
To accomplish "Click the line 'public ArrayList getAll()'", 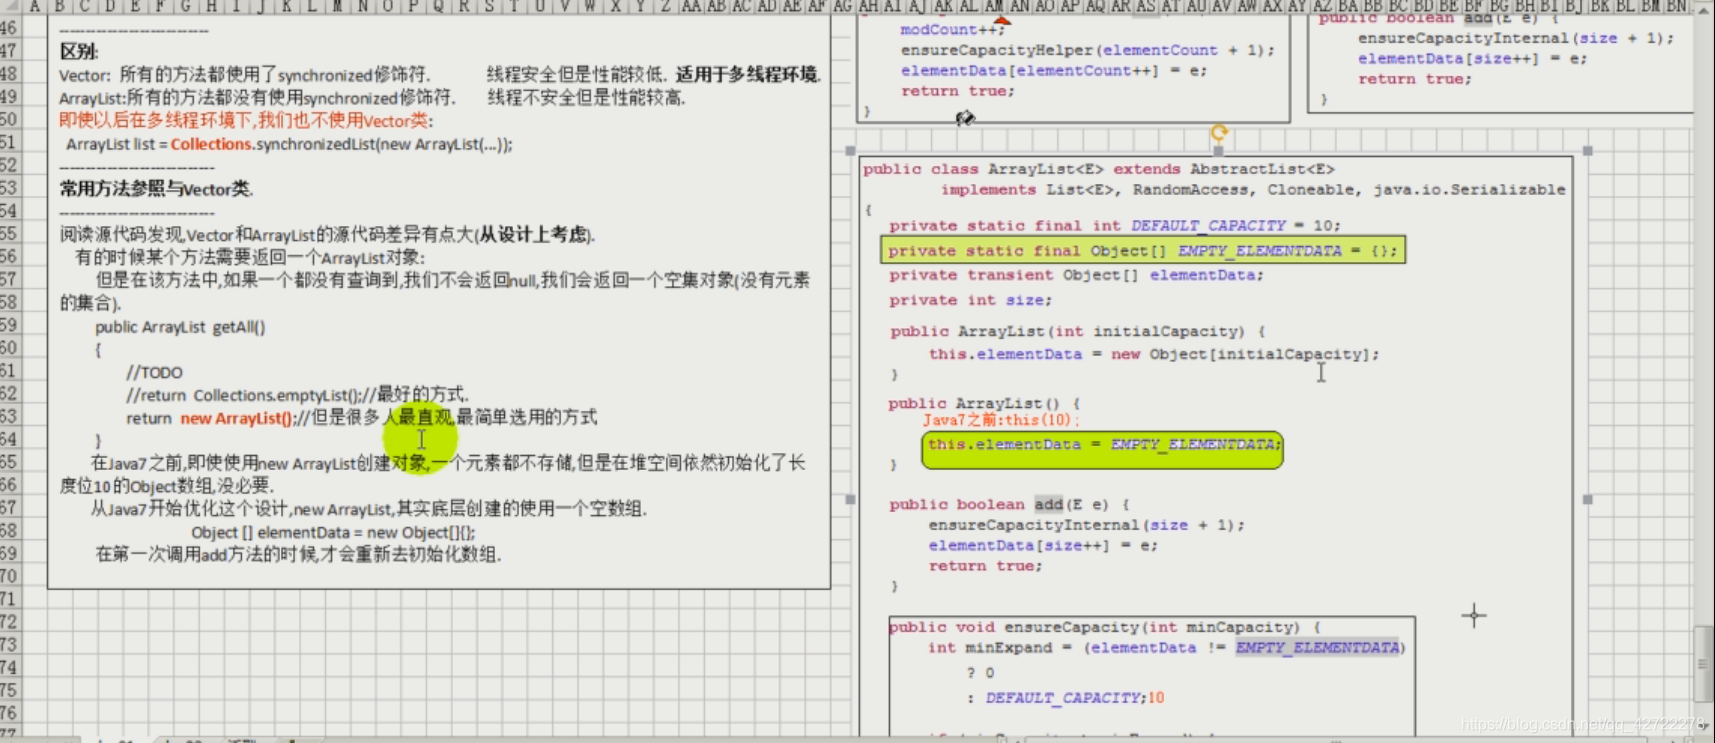I will coord(180,327).
